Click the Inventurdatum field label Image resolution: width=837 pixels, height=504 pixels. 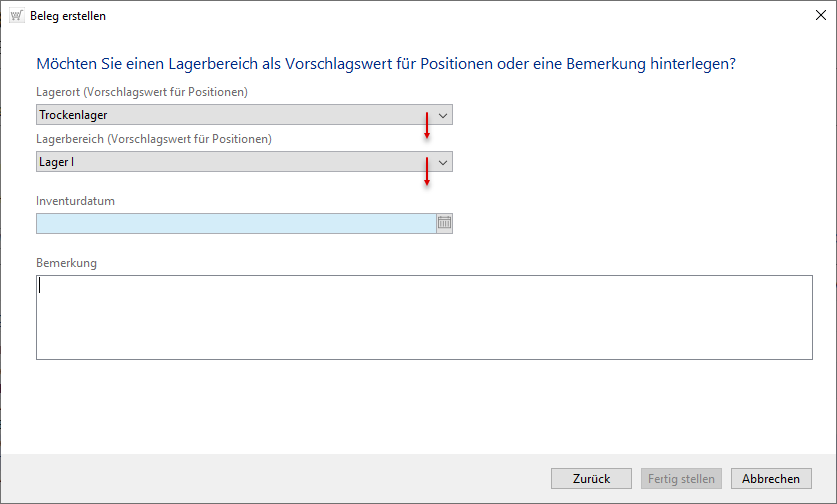pos(76,201)
